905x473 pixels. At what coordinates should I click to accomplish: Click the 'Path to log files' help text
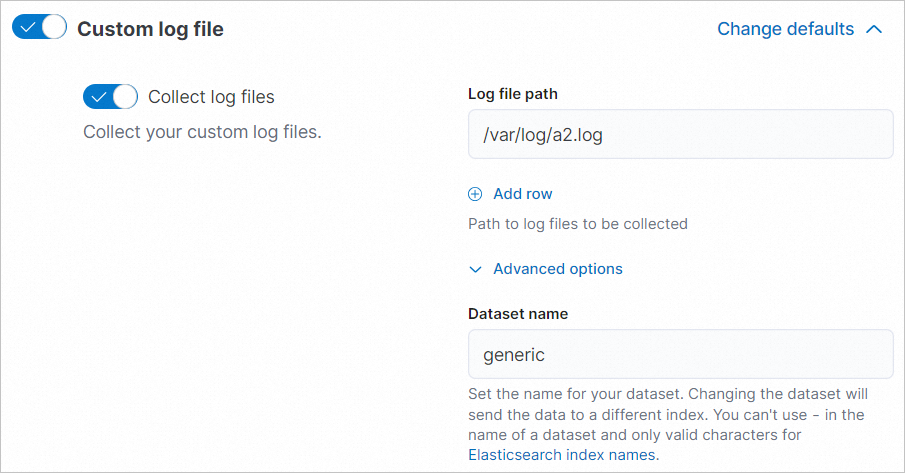(x=578, y=224)
